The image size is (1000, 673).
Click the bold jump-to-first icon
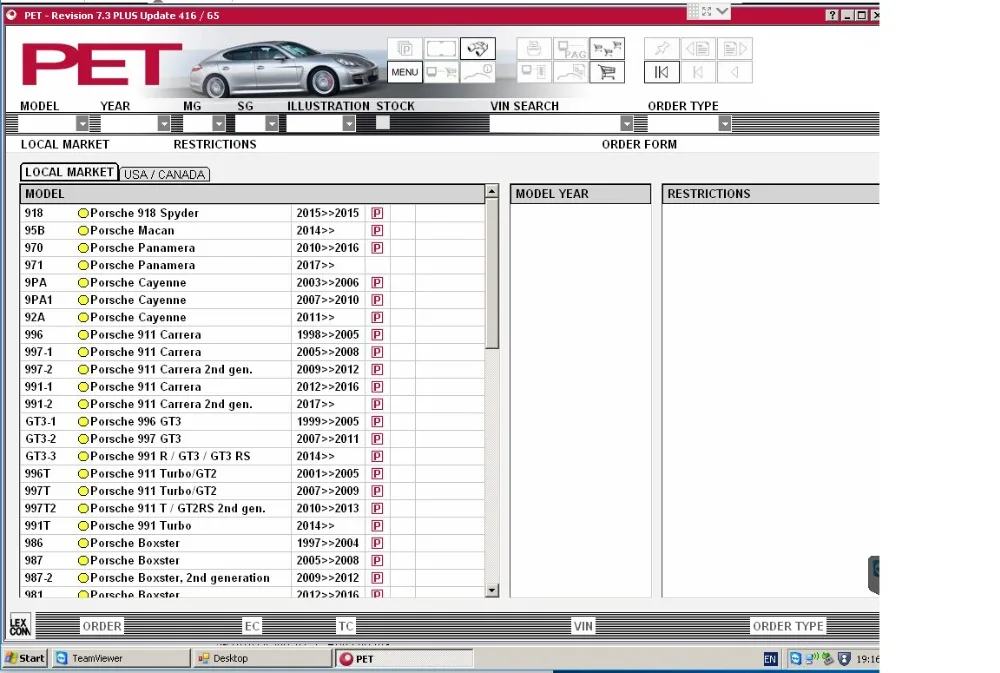pyautogui.click(x=661, y=72)
